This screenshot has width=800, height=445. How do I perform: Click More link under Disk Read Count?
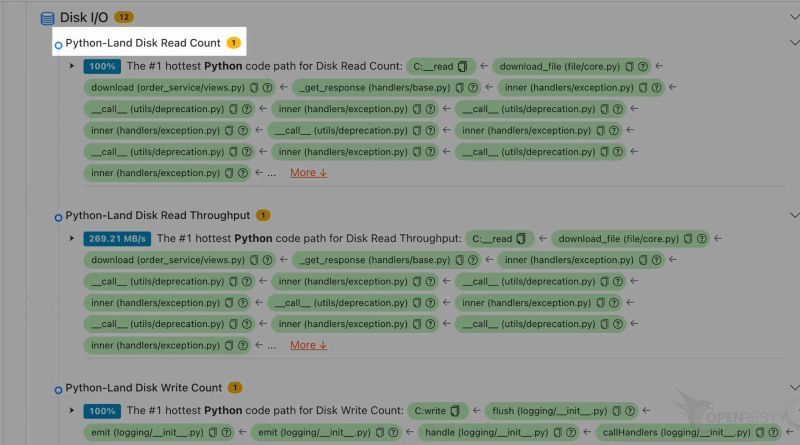pyautogui.click(x=309, y=173)
